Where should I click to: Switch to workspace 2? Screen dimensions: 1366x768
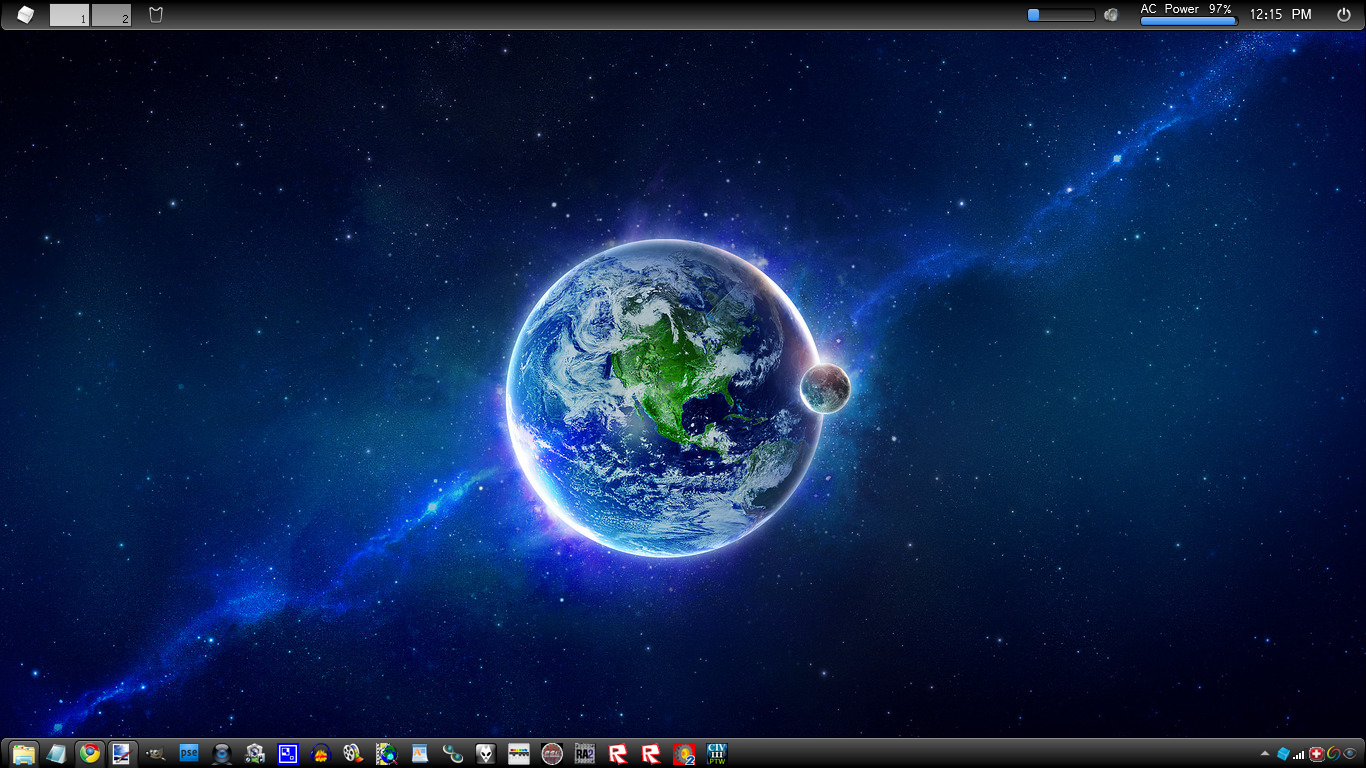(112, 14)
